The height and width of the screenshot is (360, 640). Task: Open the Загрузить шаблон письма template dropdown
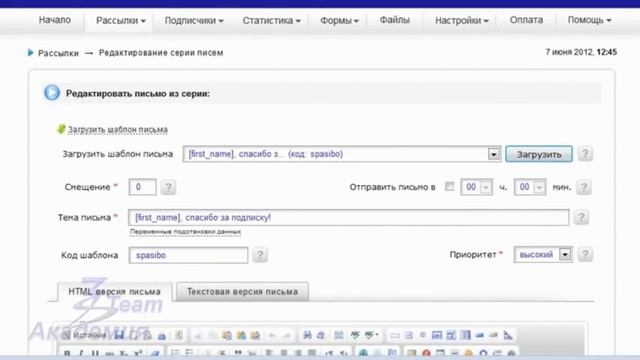(x=493, y=154)
